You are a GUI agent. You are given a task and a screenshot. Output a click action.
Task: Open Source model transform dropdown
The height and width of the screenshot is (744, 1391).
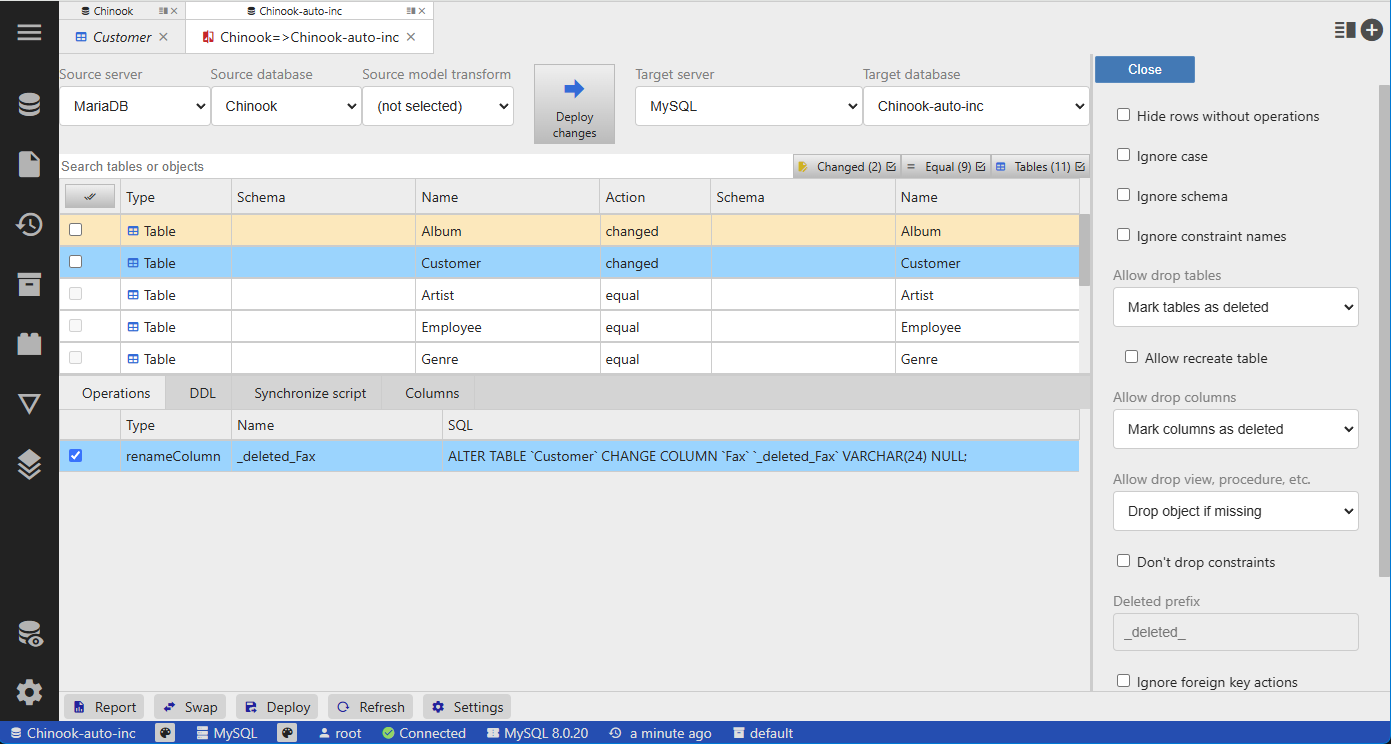point(438,106)
